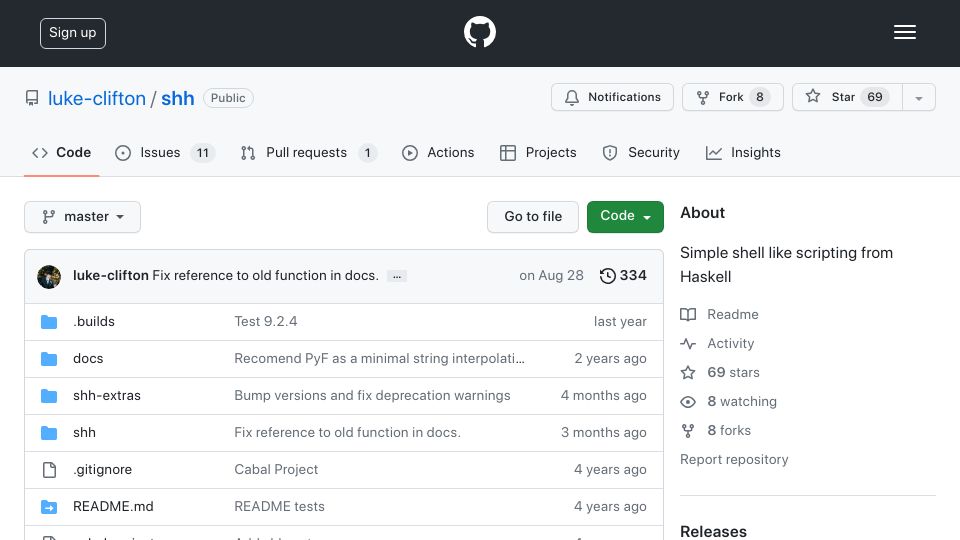Fork the repository with the Fork button
This screenshot has height=540, width=960.
point(733,97)
